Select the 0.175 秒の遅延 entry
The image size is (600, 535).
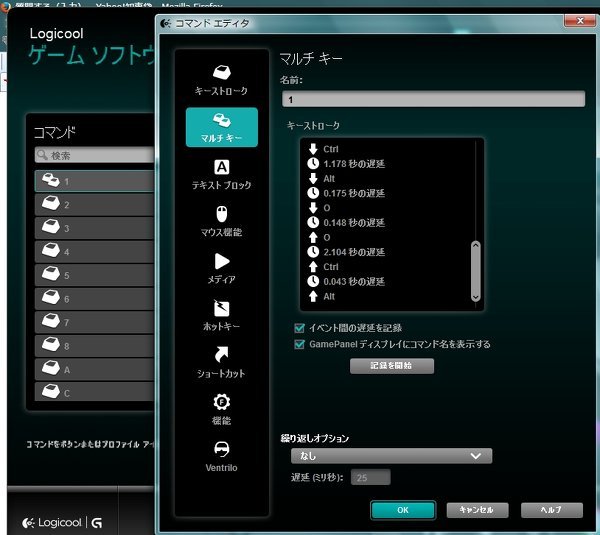[346, 193]
